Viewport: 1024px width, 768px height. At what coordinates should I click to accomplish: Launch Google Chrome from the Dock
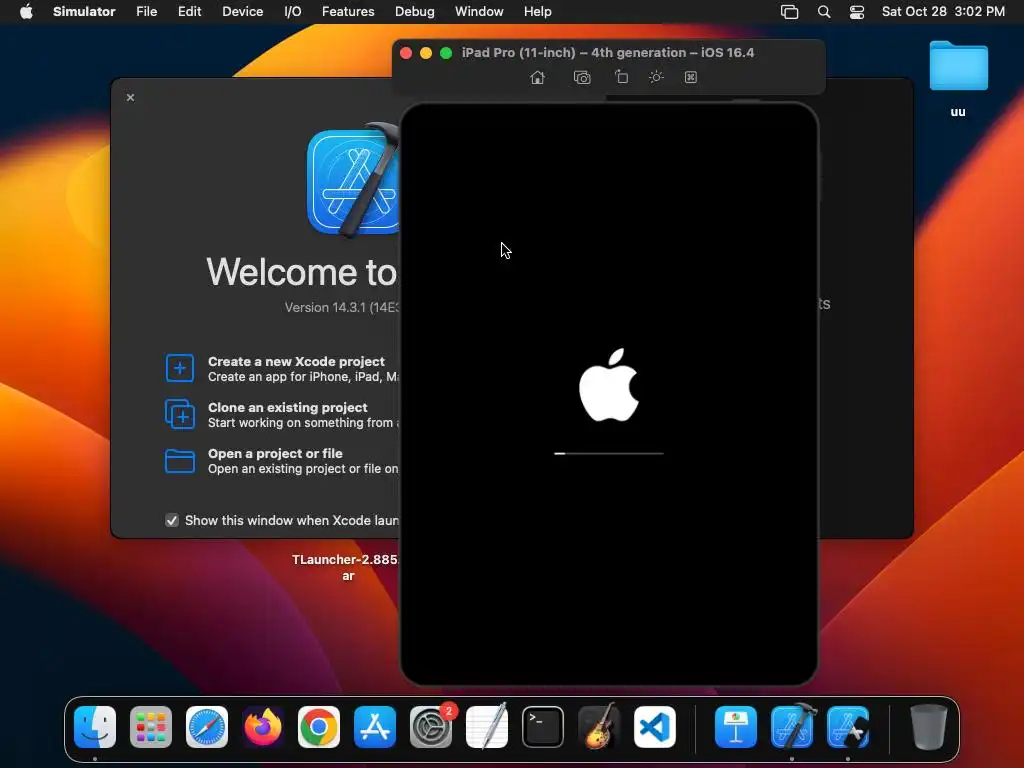319,727
